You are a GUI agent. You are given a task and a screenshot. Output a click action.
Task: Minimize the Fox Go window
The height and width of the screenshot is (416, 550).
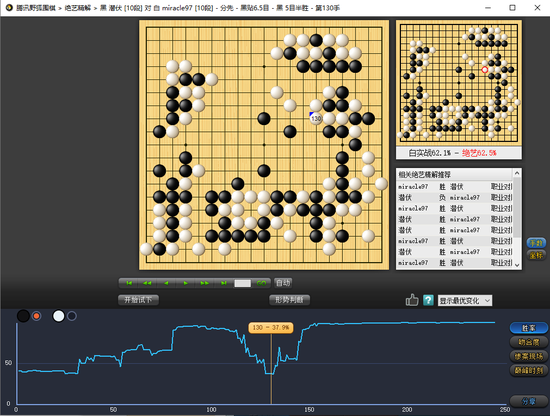click(x=488, y=7)
